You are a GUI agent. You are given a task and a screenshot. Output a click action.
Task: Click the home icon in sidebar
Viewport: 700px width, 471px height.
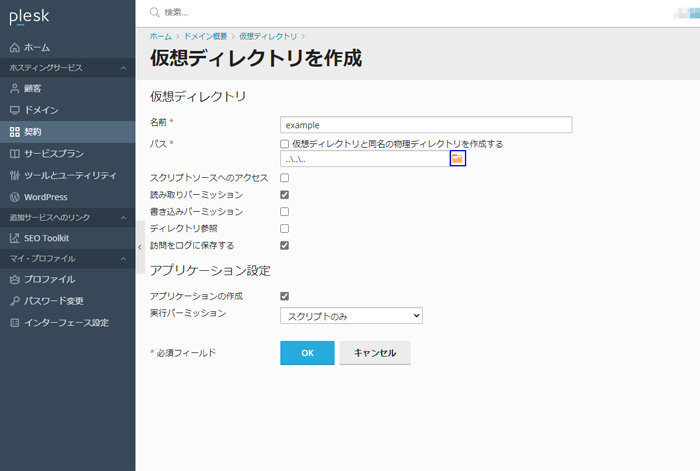(15, 47)
